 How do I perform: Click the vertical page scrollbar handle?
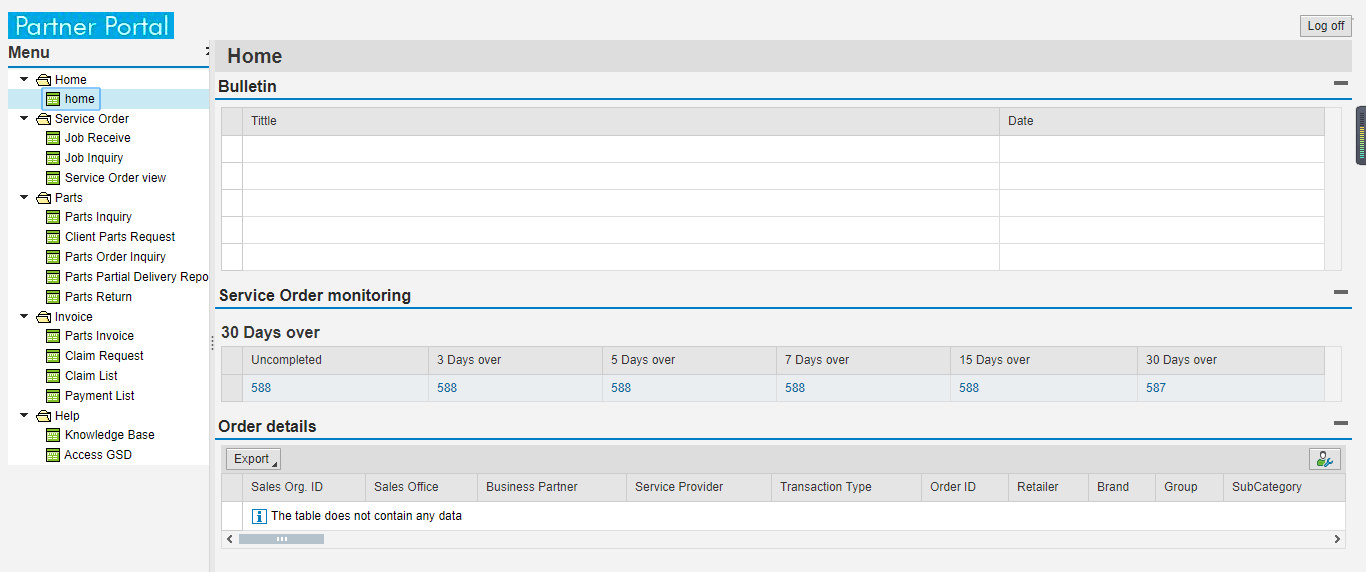pyautogui.click(x=1361, y=135)
